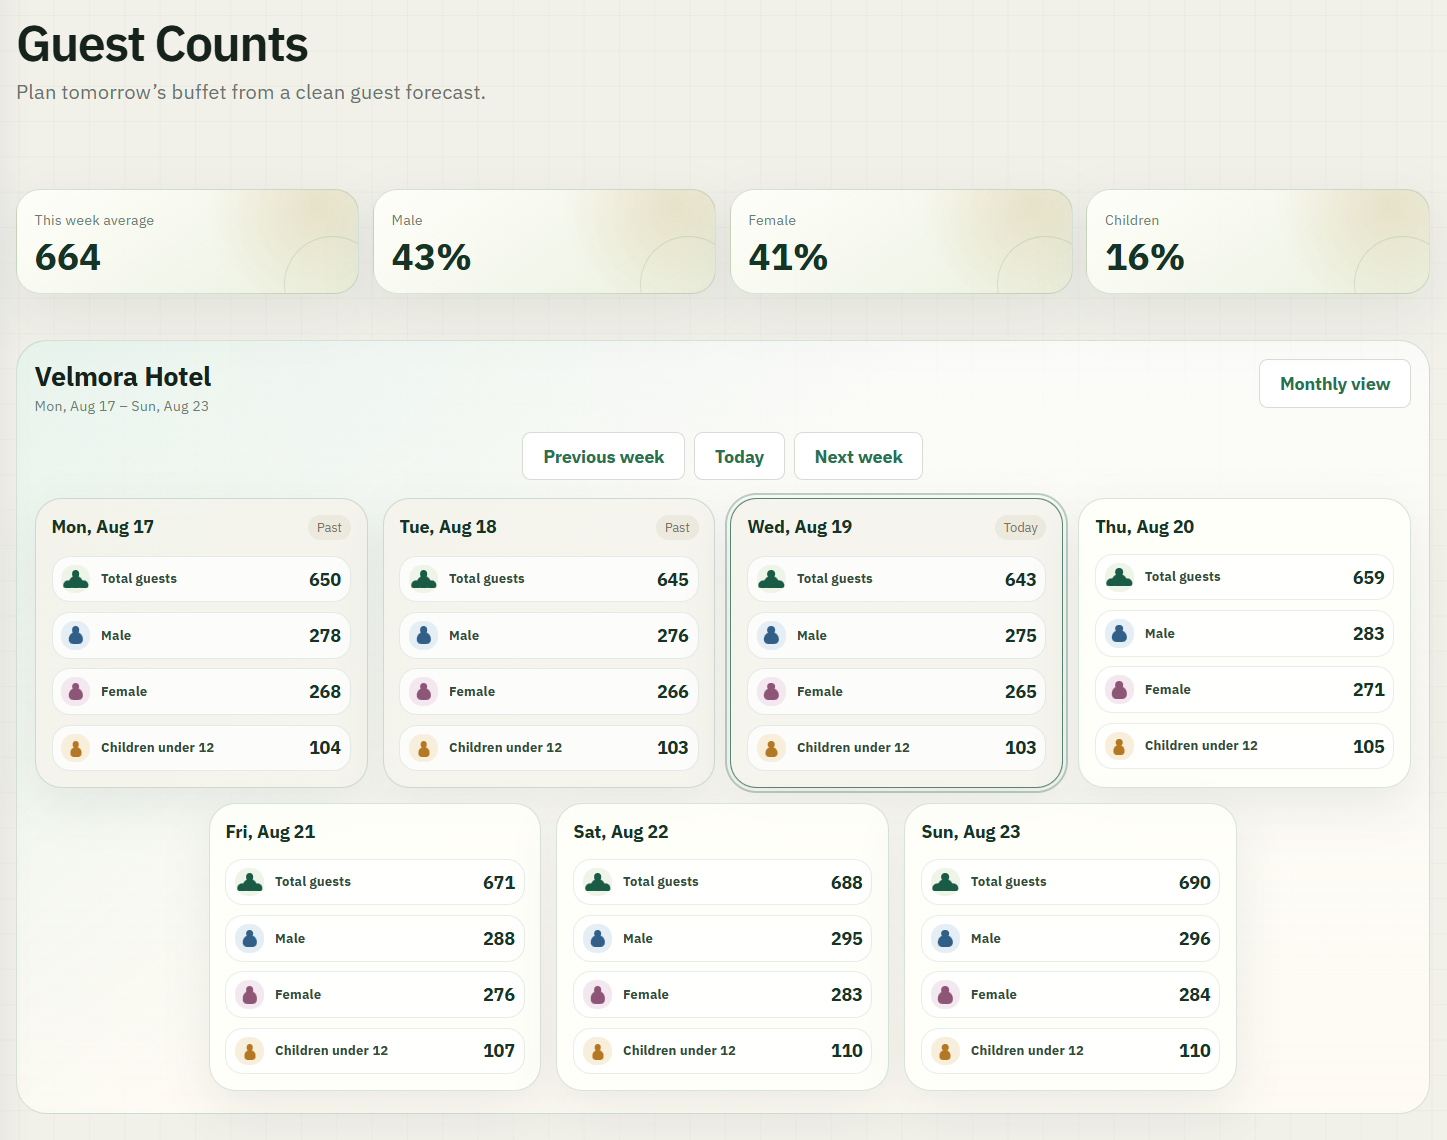Click Female icon in Wed, Aug 19 card

(x=772, y=691)
